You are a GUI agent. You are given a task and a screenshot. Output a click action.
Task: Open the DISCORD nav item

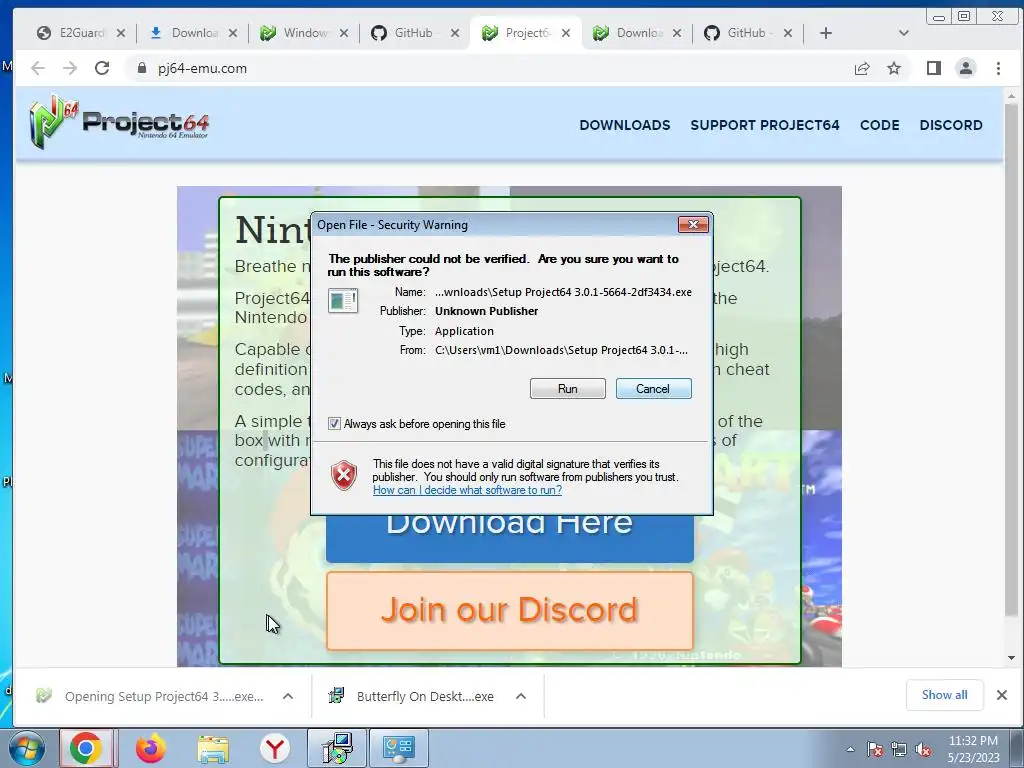pyautogui.click(x=951, y=125)
